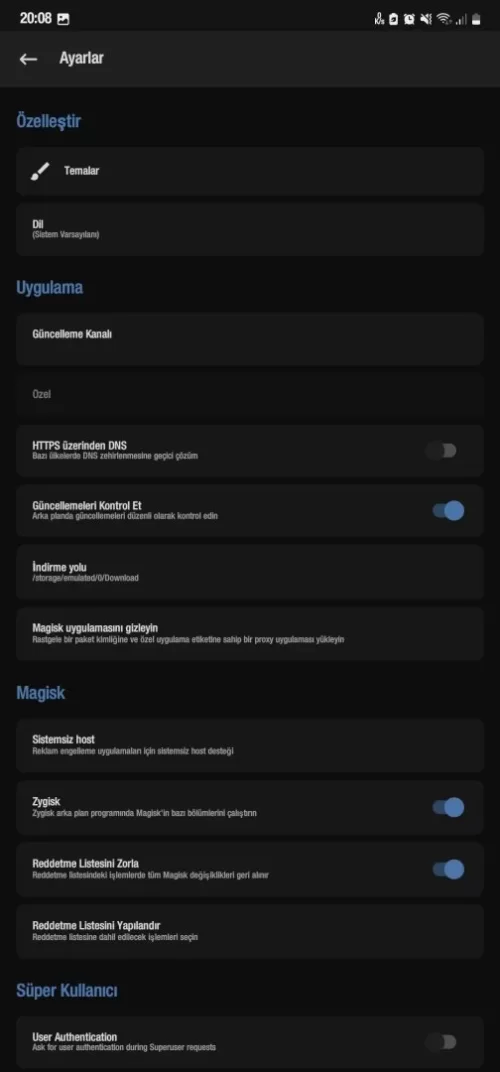Open the Dil language selector
Viewport: 500px width, 1072px height.
pos(250,229)
